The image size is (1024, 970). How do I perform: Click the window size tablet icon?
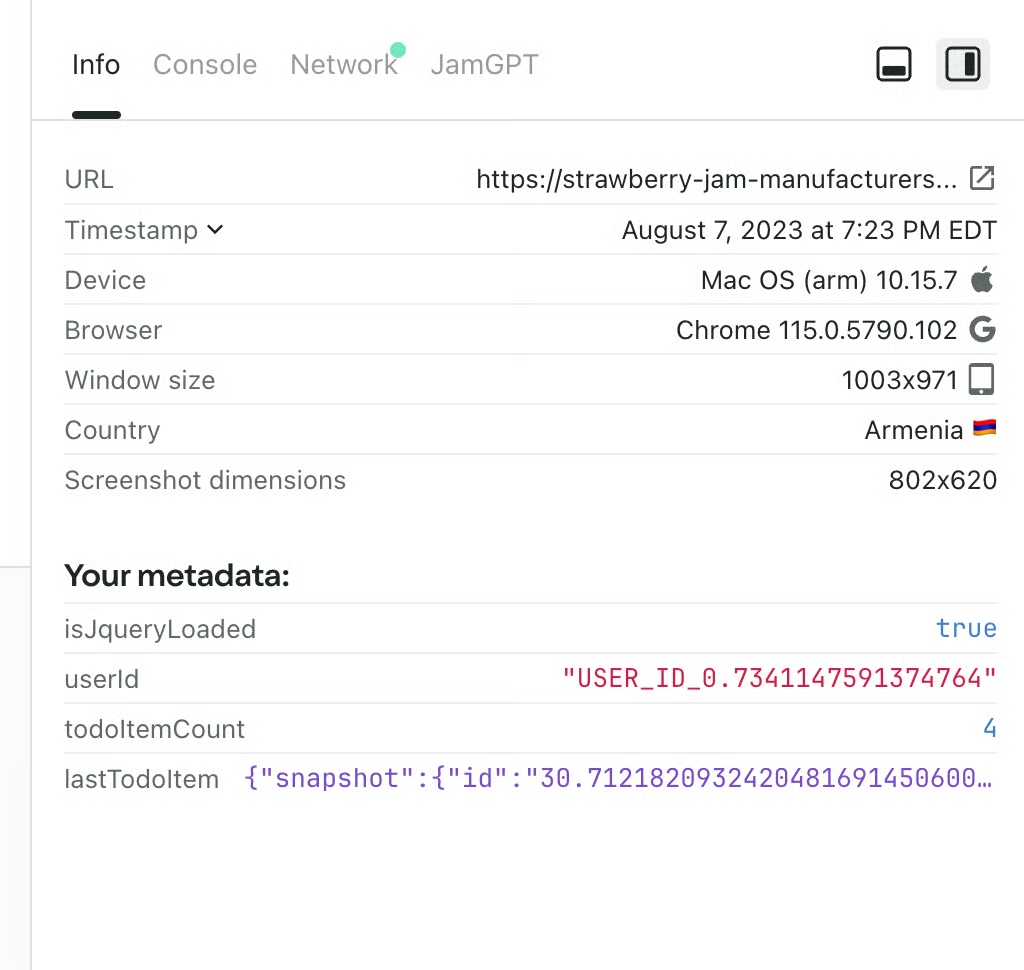(x=982, y=380)
